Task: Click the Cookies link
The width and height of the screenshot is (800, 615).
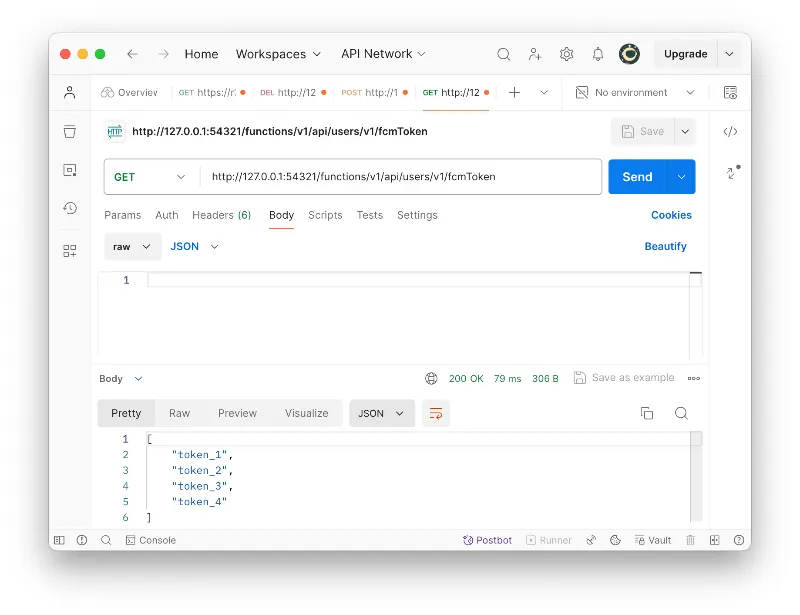Action: [x=671, y=215]
